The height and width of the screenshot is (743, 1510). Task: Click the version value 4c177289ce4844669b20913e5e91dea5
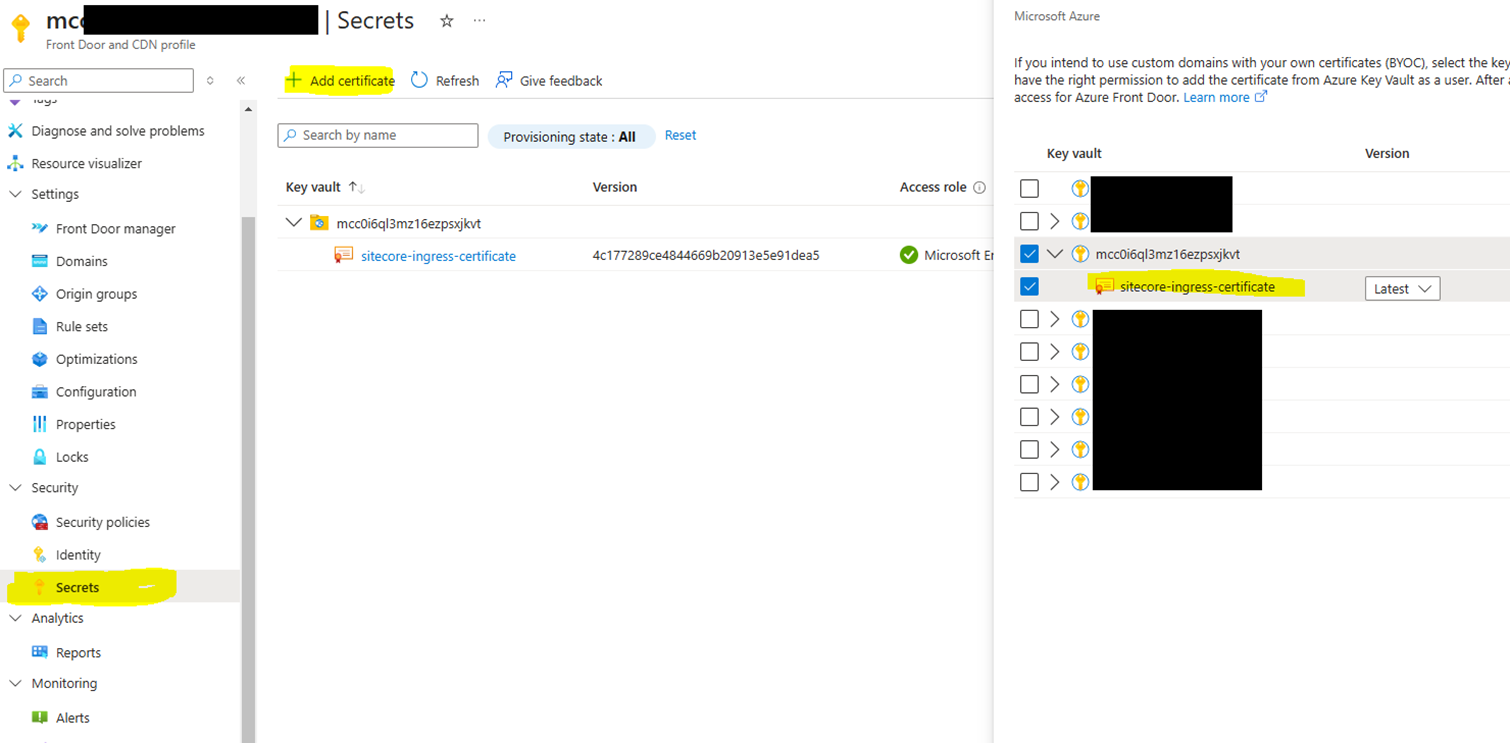point(706,256)
